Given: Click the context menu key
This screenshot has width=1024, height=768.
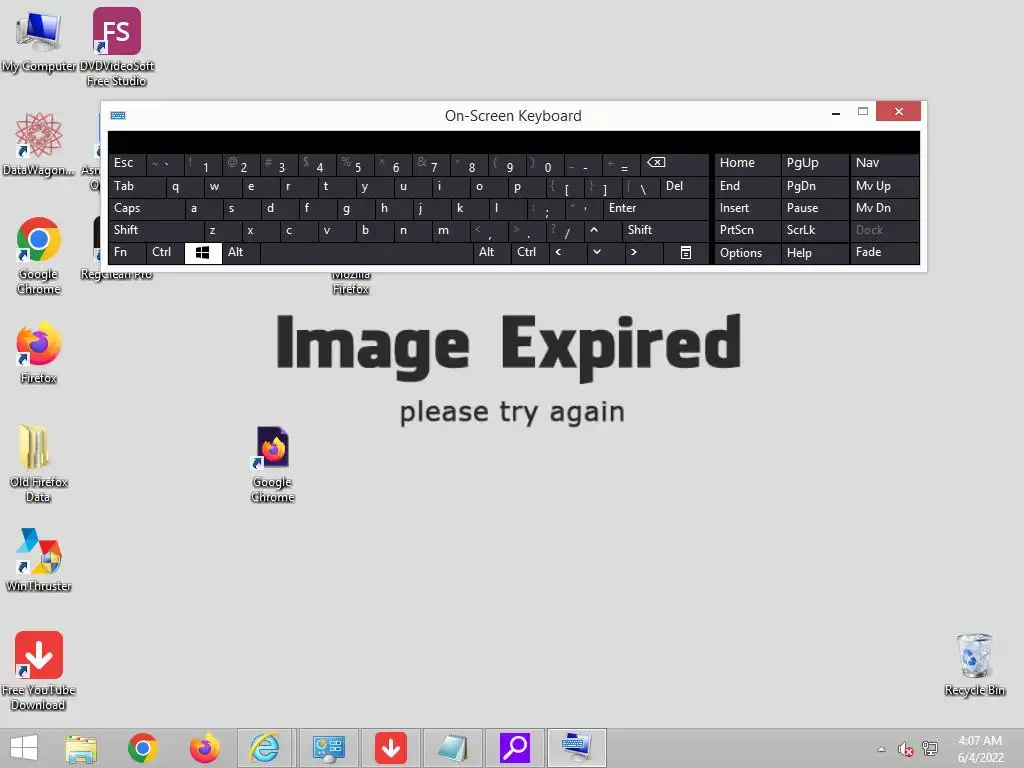Looking at the screenshot, I should 686,253.
